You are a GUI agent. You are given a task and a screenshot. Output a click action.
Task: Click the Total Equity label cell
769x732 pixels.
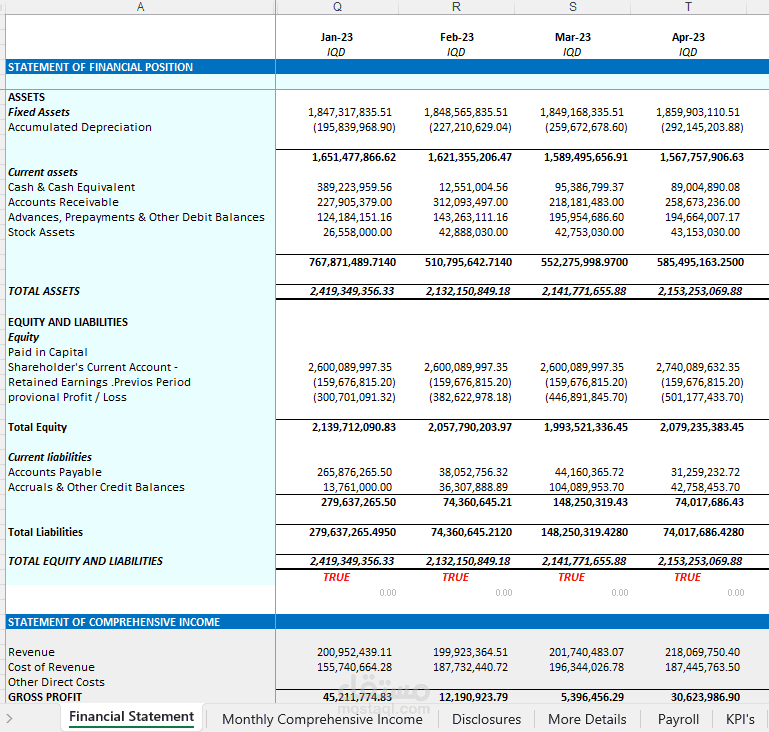(37, 427)
